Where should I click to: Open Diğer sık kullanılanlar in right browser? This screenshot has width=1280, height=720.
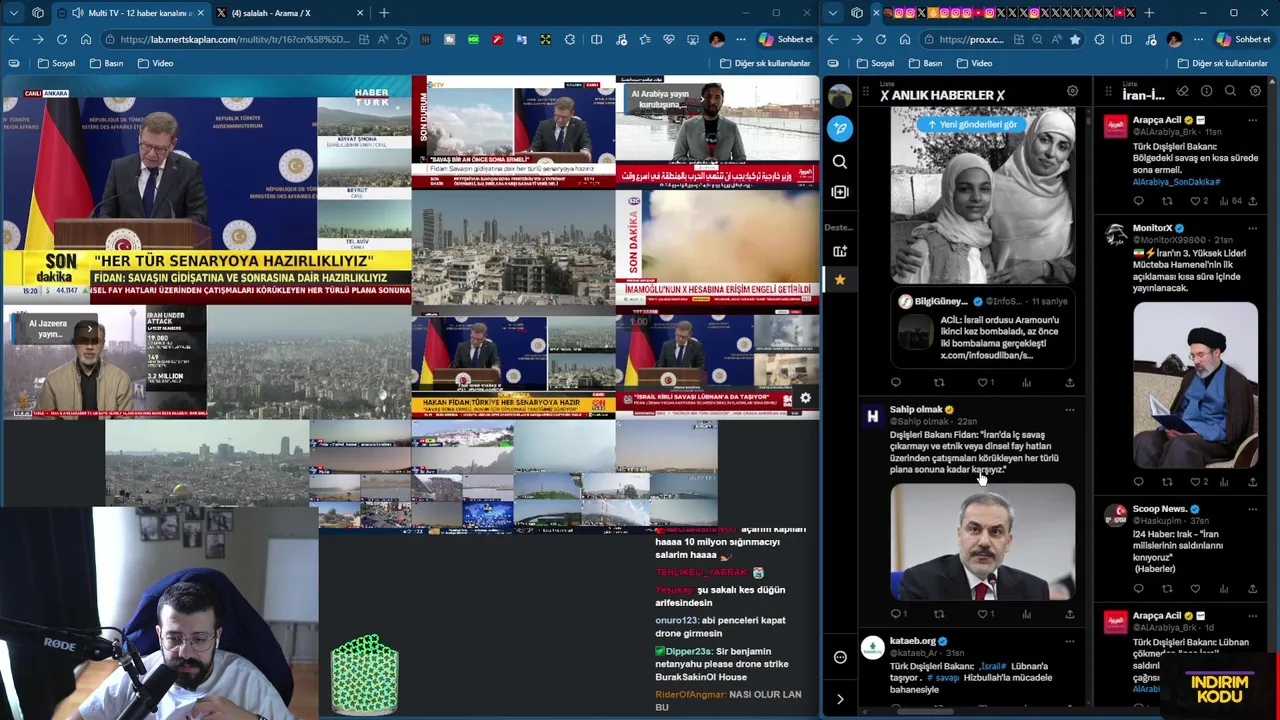[1222, 63]
